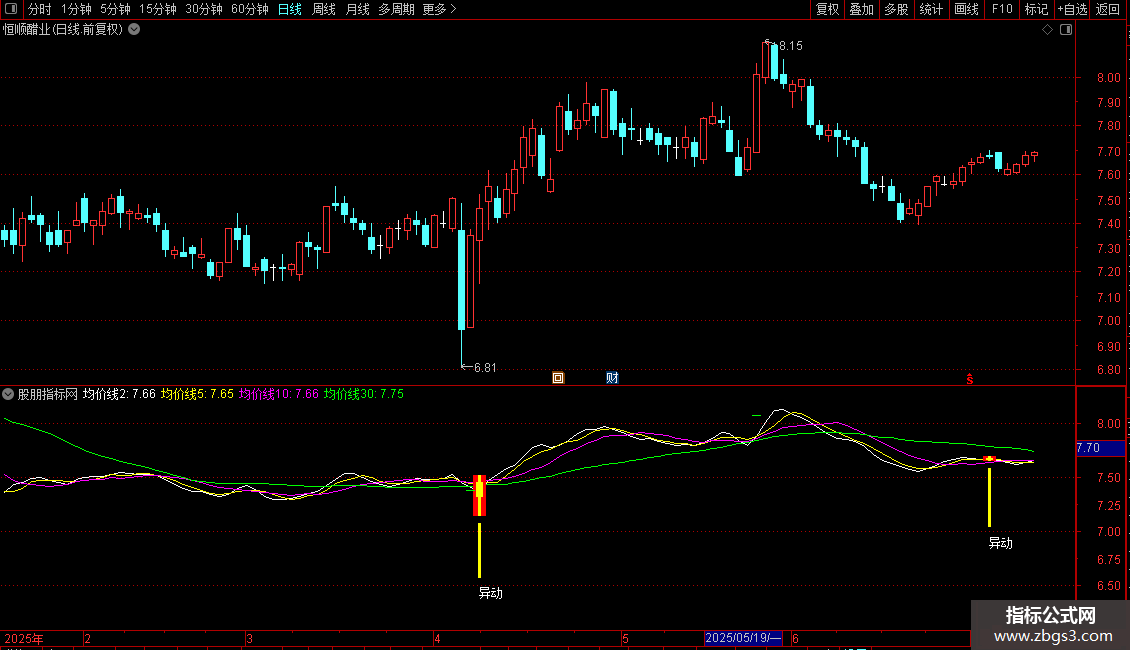This screenshot has height=650, width=1130.
Task: Toggle the left side panel icon
Action: point(11,9)
